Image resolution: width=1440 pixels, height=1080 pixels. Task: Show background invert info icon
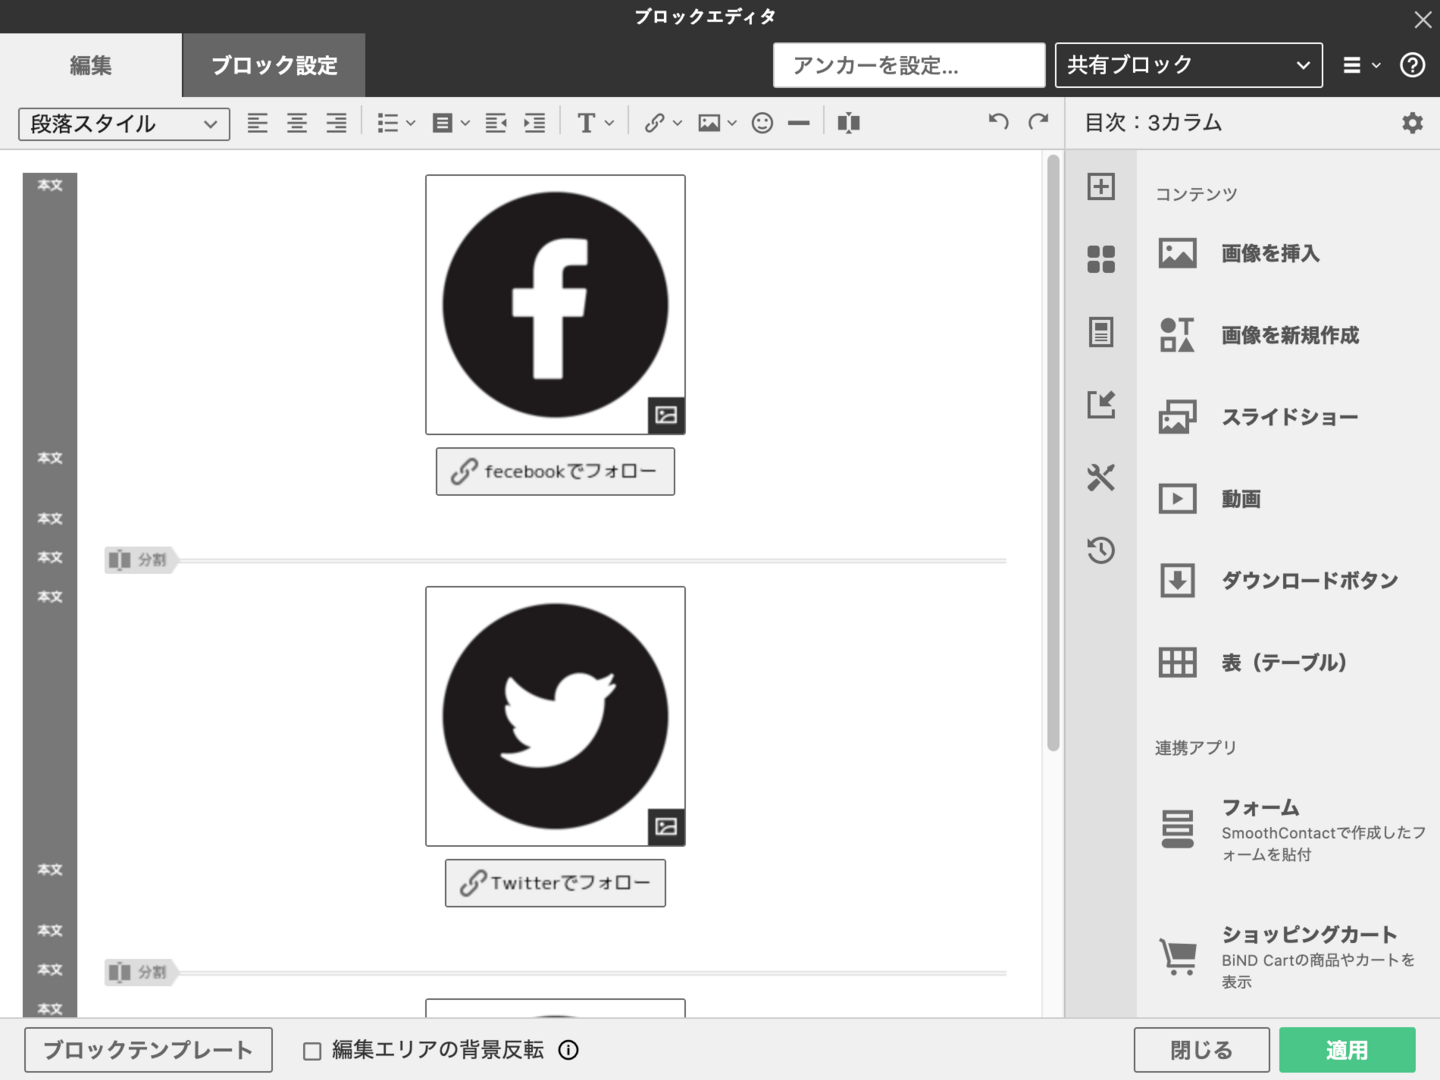pos(568,1050)
